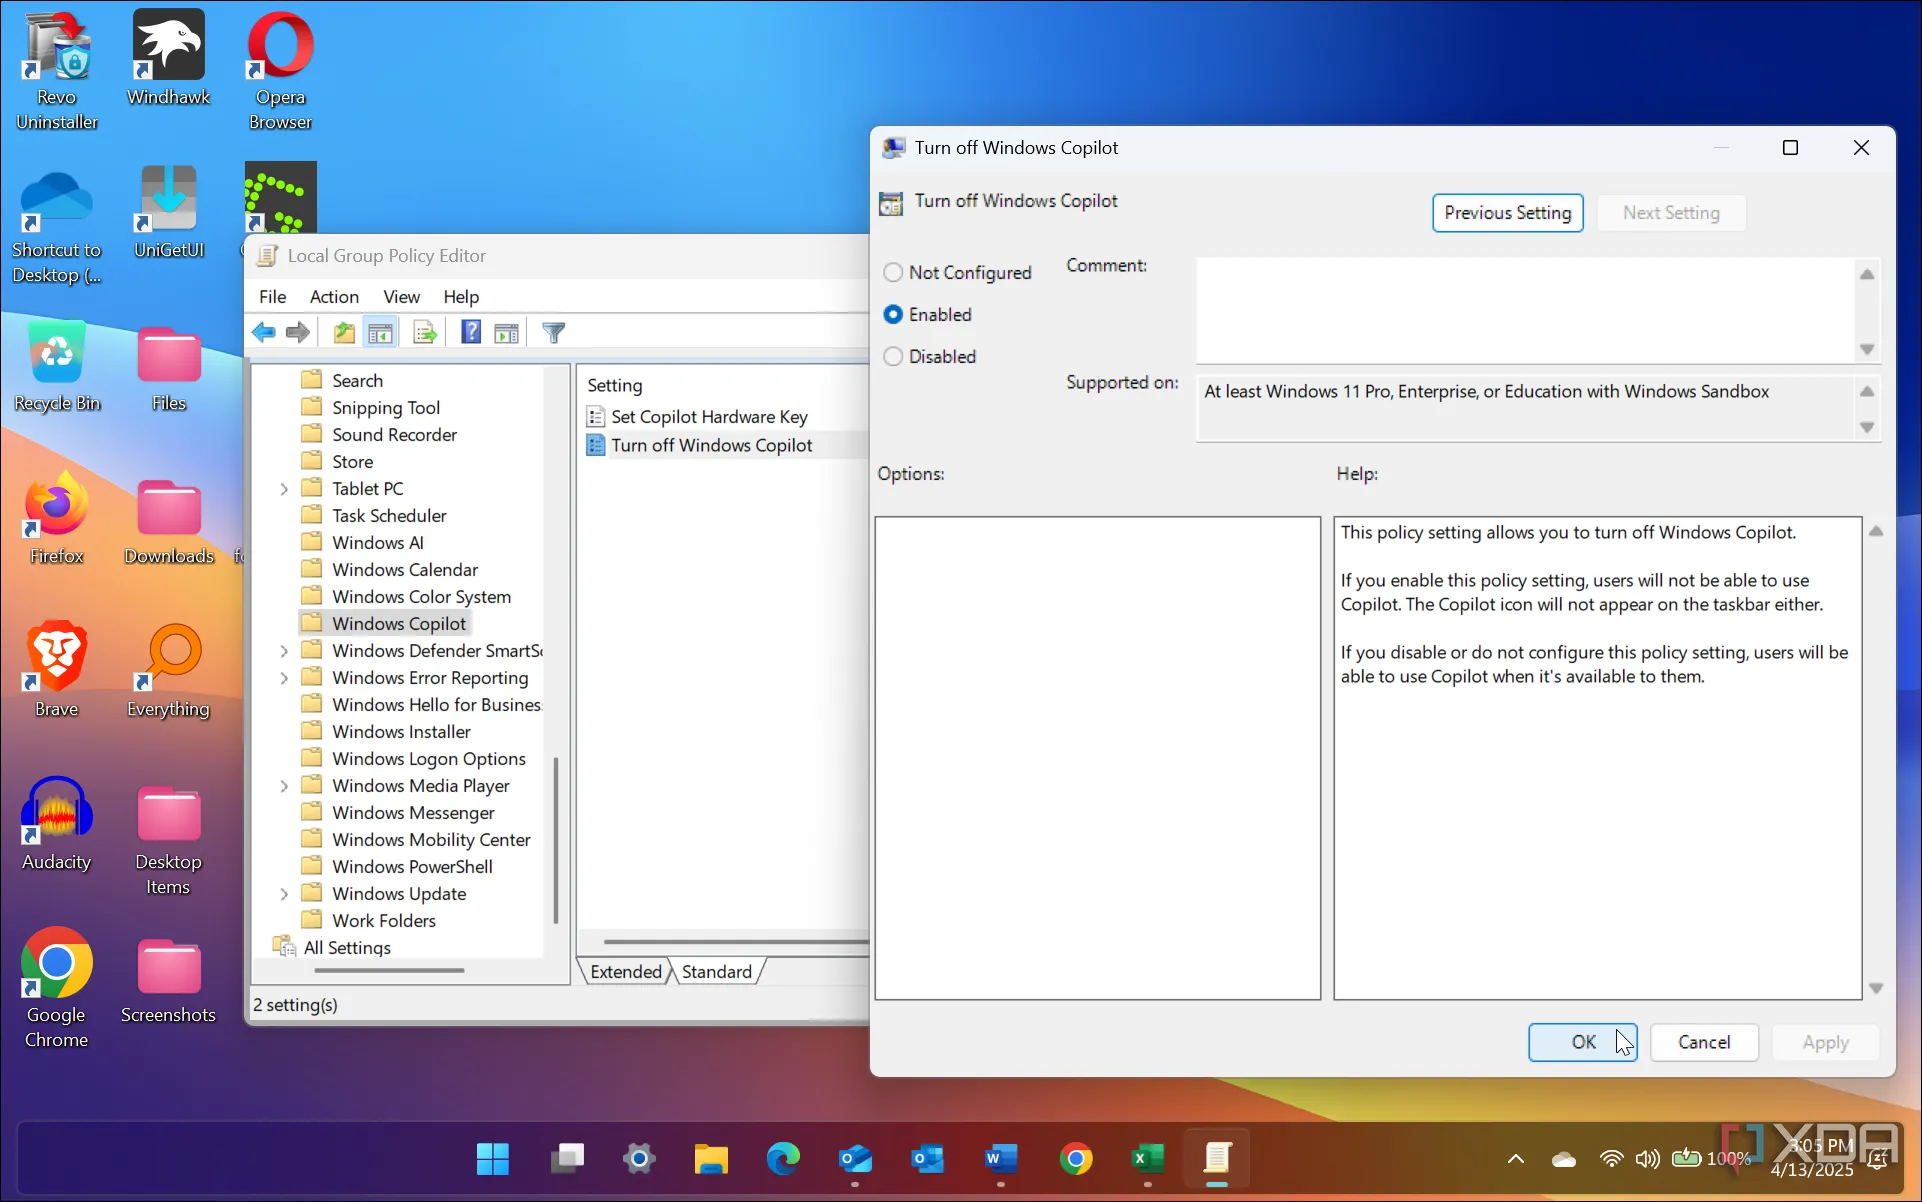Select the Enabled radio button
This screenshot has width=1922, height=1202.
pyautogui.click(x=892, y=314)
